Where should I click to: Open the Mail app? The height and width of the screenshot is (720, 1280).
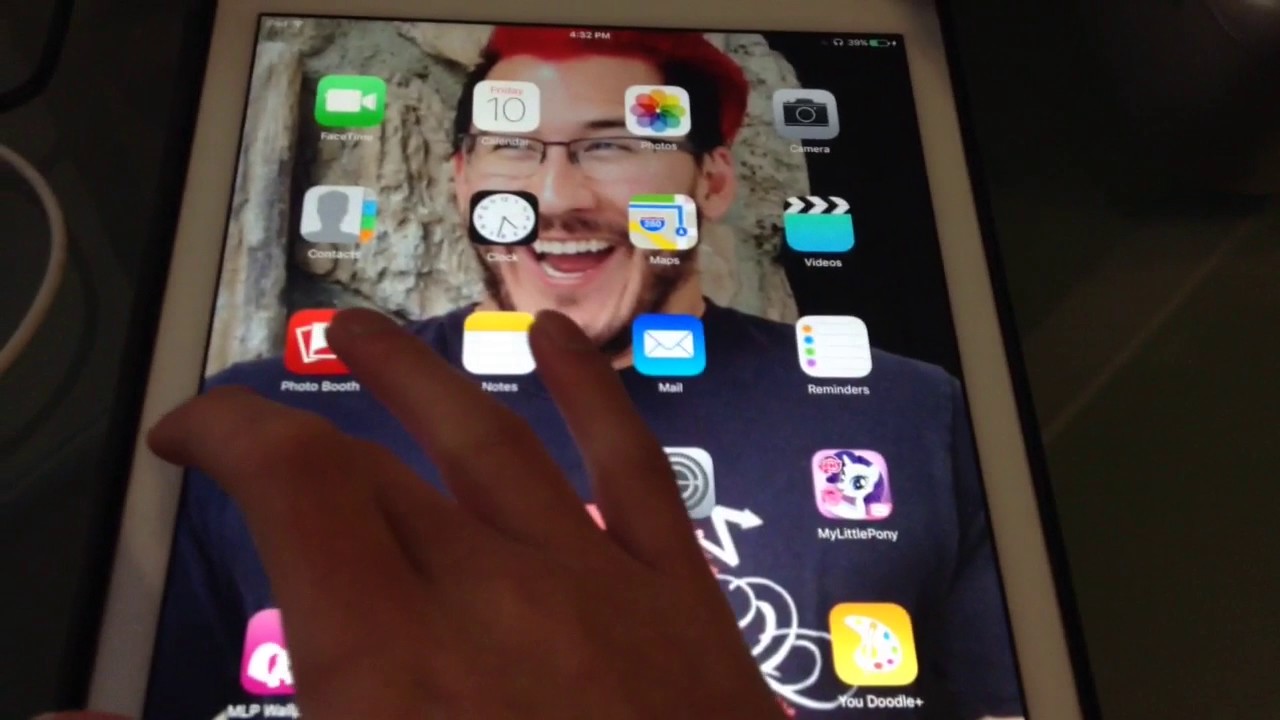[669, 346]
